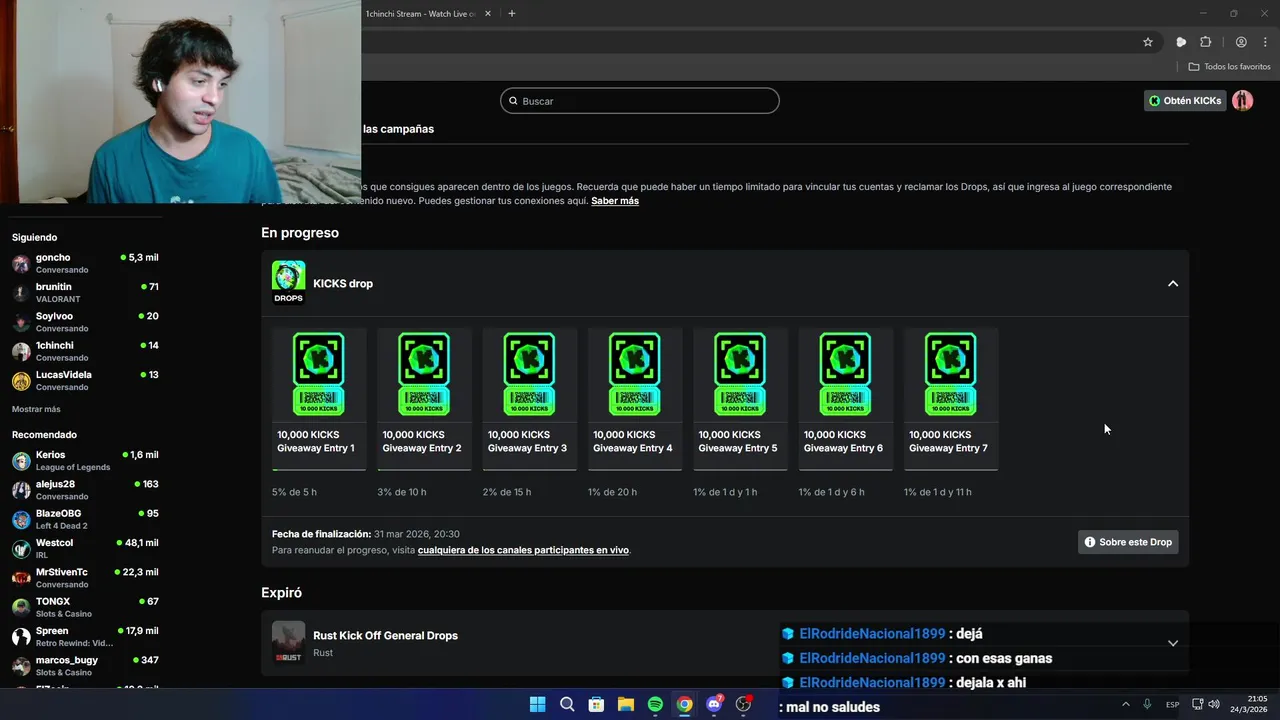Open BlazeOBG Left 4 Dead 2 channel
Image resolution: width=1280 pixels, height=720 pixels.
(85, 519)
